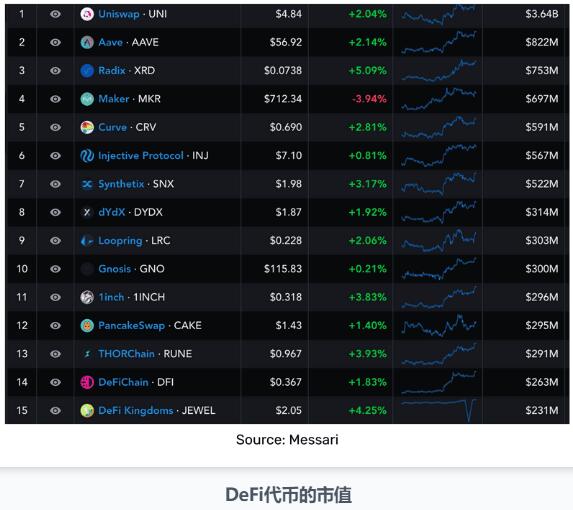Open the Loopring asset link
The width and height of the screenshot is (573, 510).
tap(120, 241)
